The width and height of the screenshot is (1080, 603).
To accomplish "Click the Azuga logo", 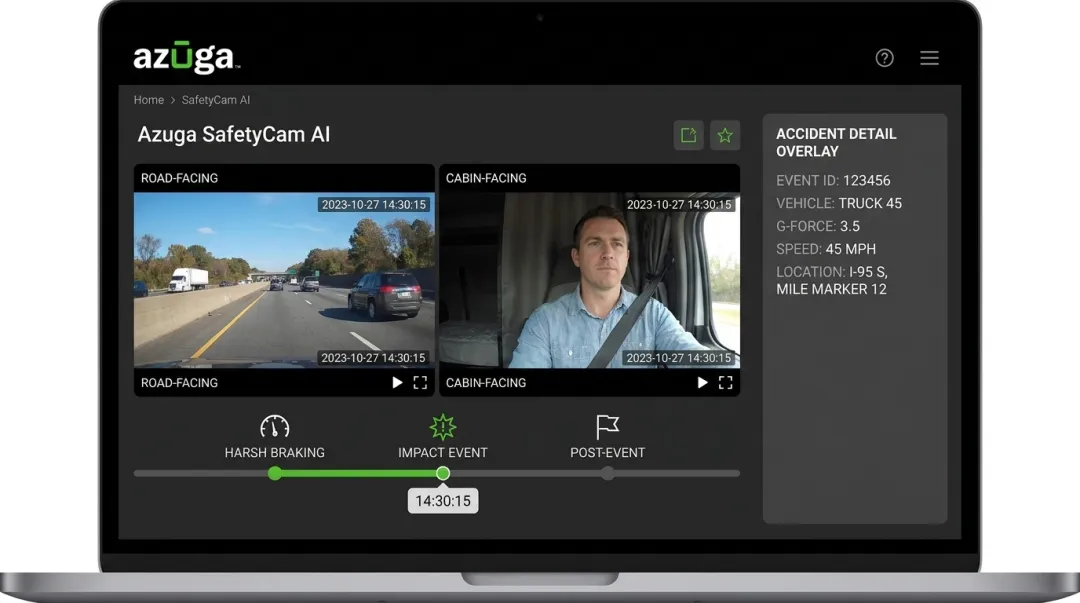I will [187, 57].
